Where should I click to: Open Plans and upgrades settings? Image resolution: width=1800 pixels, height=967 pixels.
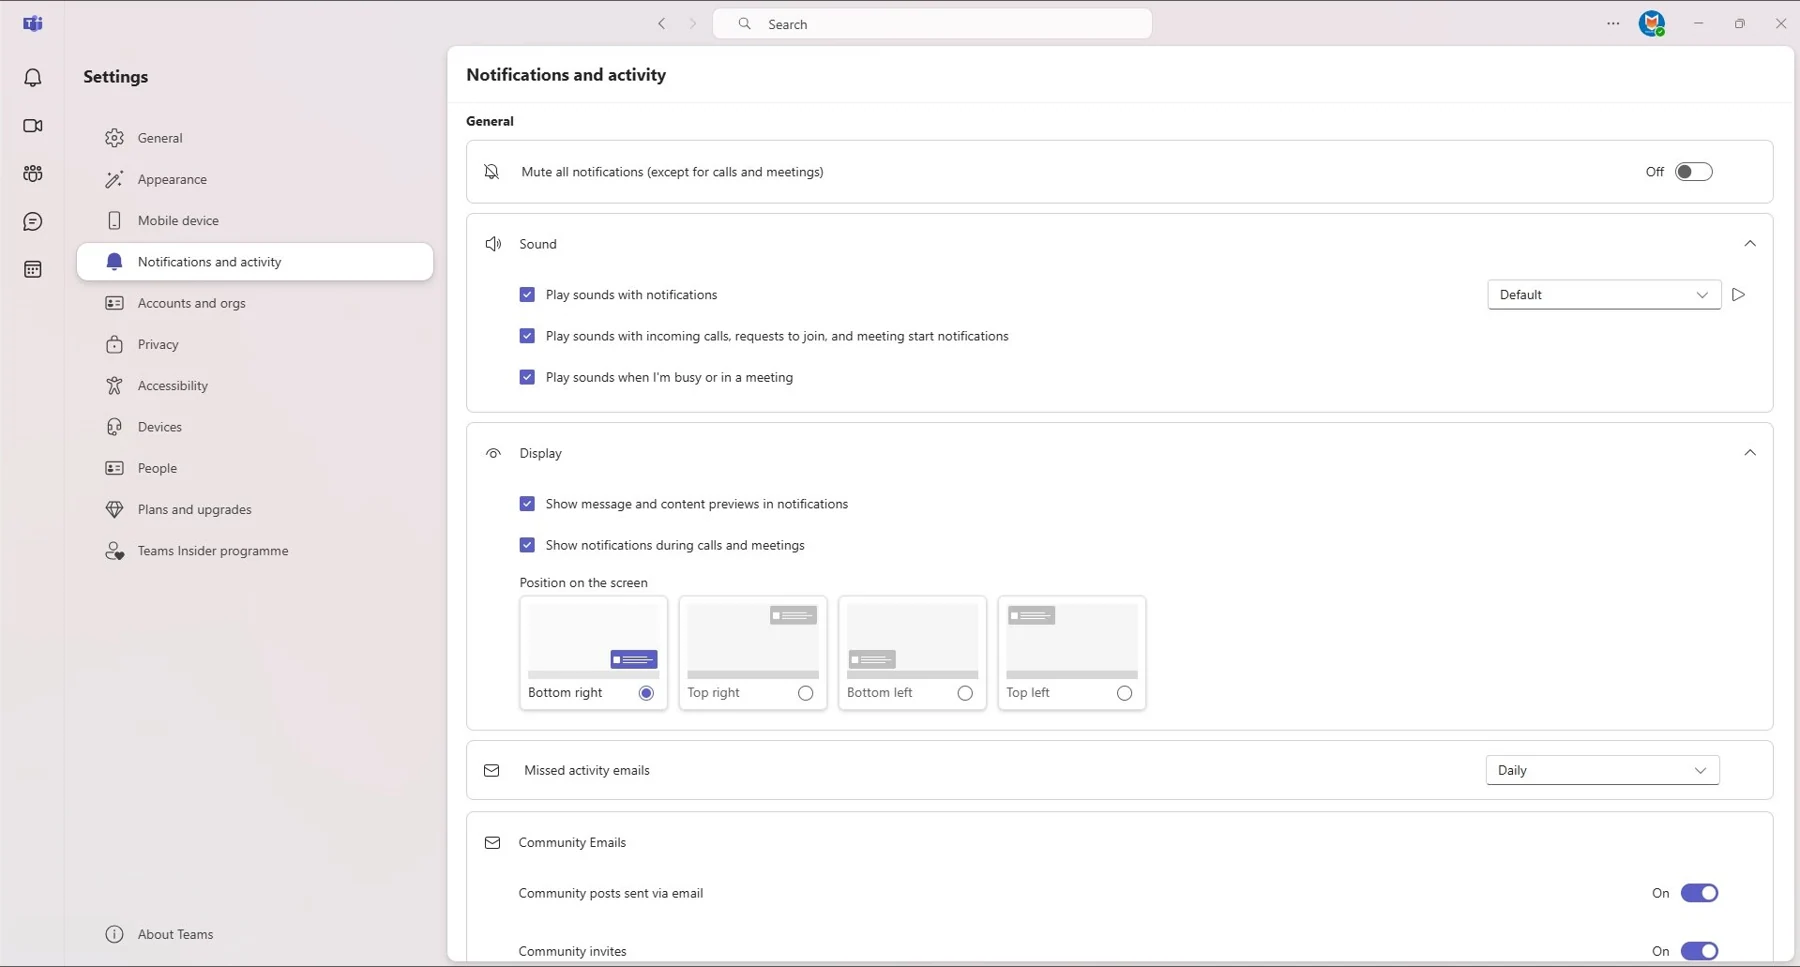pyautogui.click(x=255, y=509)
